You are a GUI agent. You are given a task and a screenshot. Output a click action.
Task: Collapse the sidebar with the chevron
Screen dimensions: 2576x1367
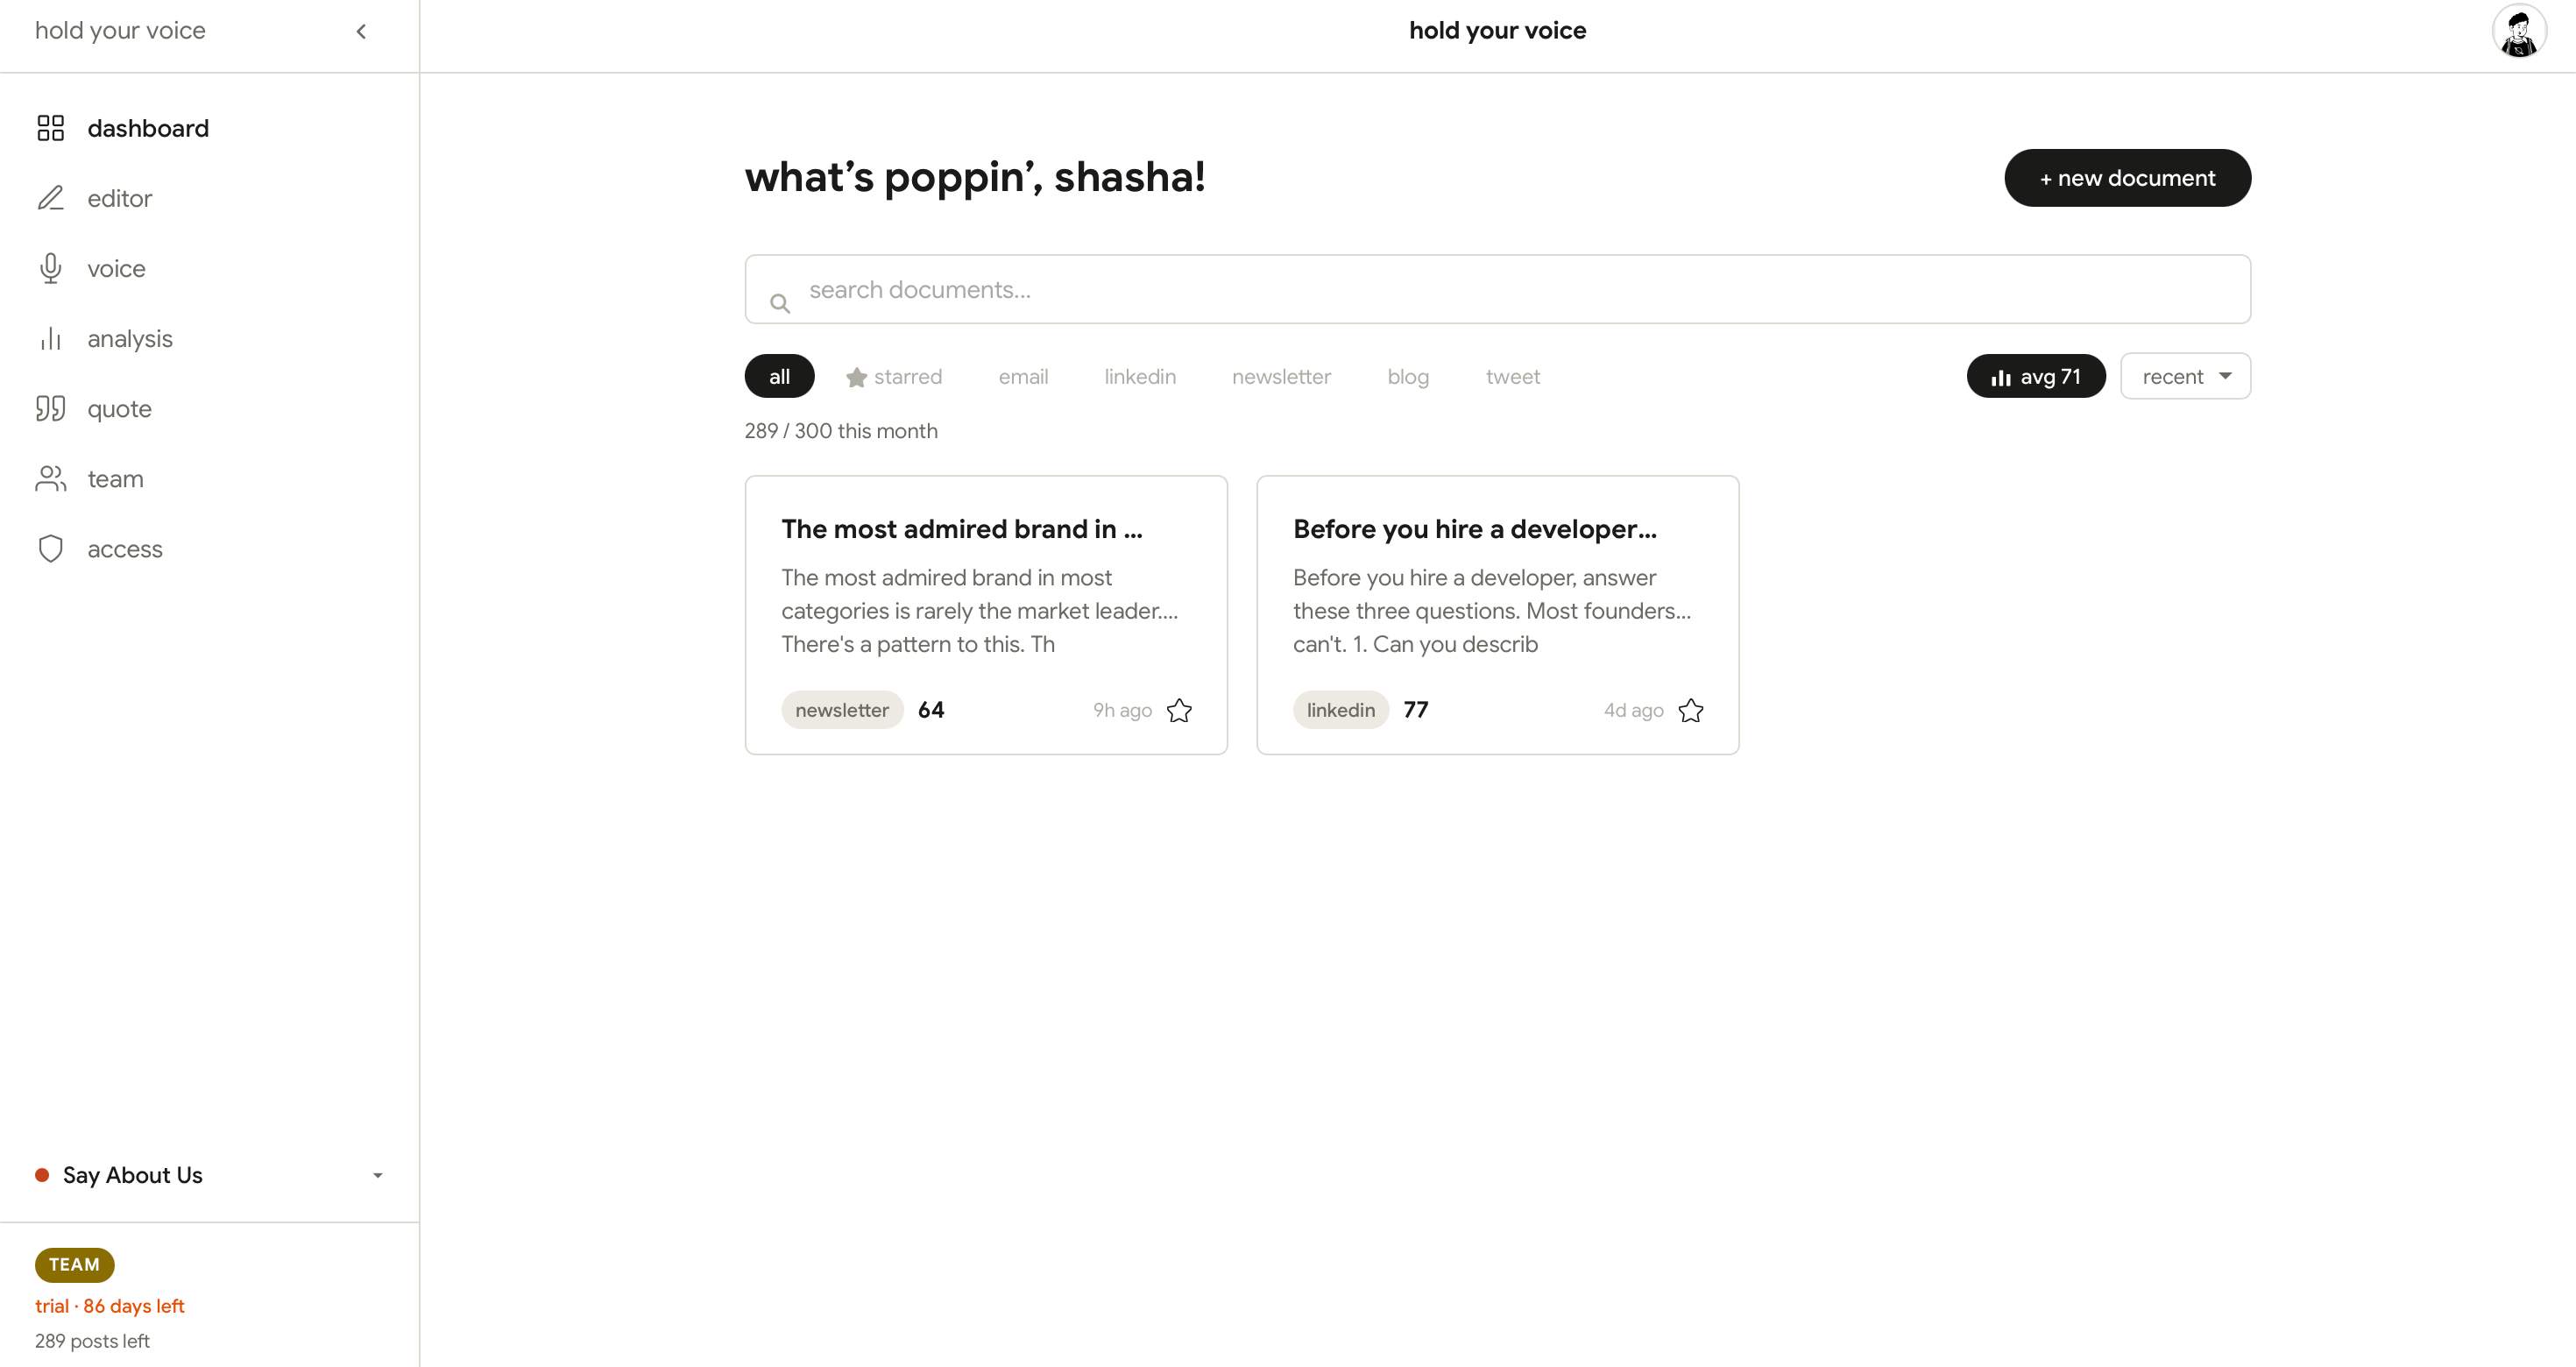coord(361,31)
